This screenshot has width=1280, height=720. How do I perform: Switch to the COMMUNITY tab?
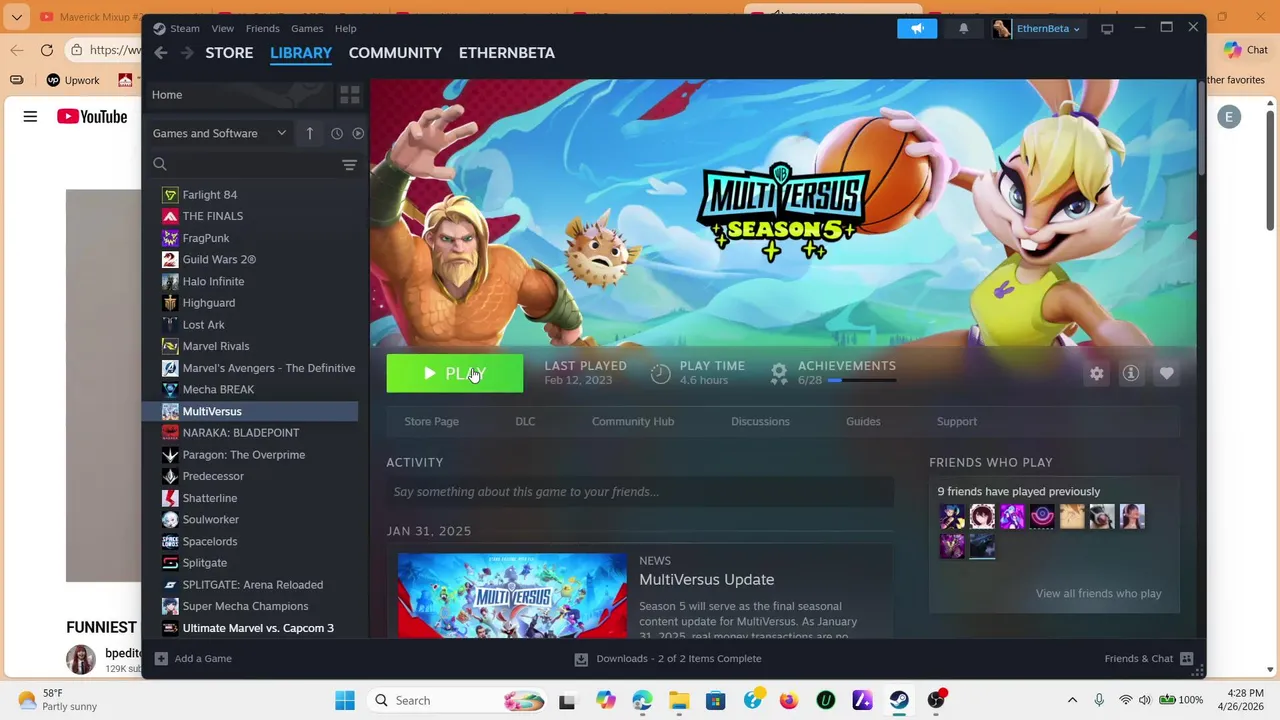pyautogui.click(x=395, y=53)
